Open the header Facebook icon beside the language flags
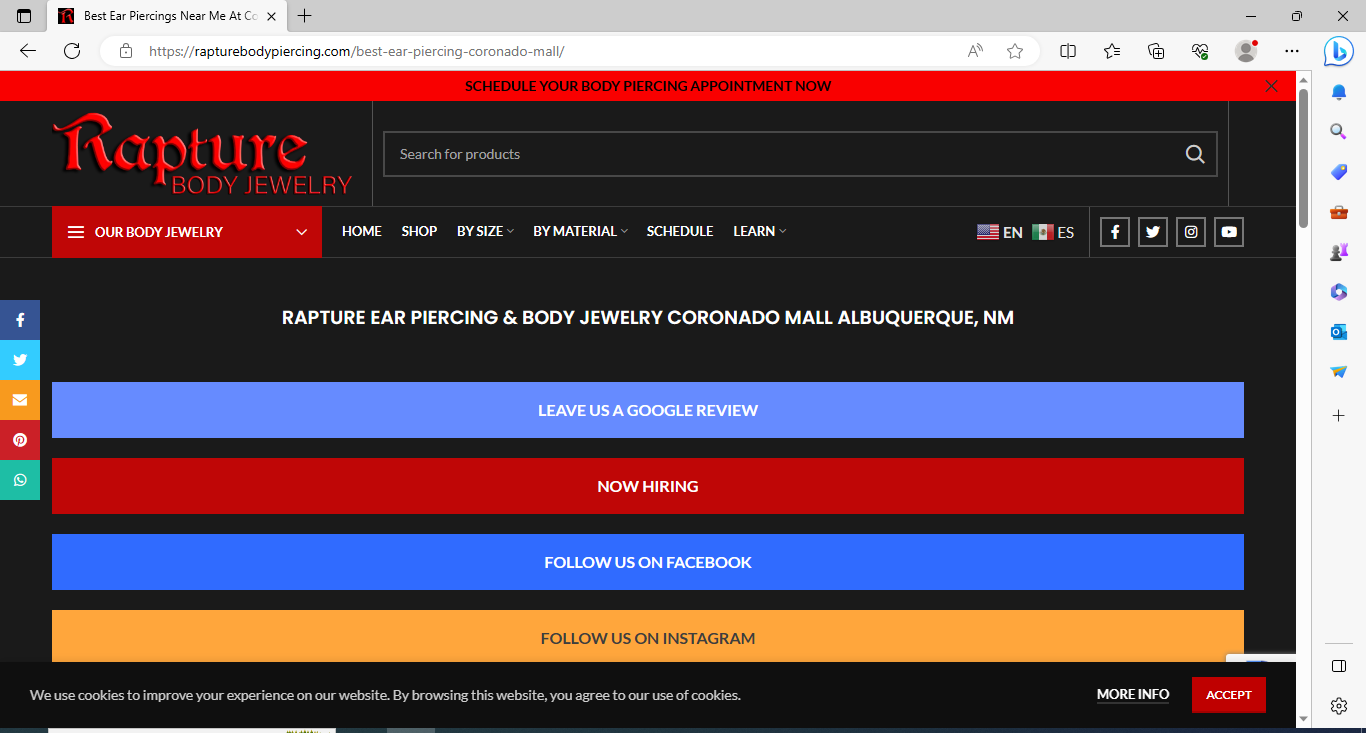Viewport: 1366px width, 733px height. 1115,232
